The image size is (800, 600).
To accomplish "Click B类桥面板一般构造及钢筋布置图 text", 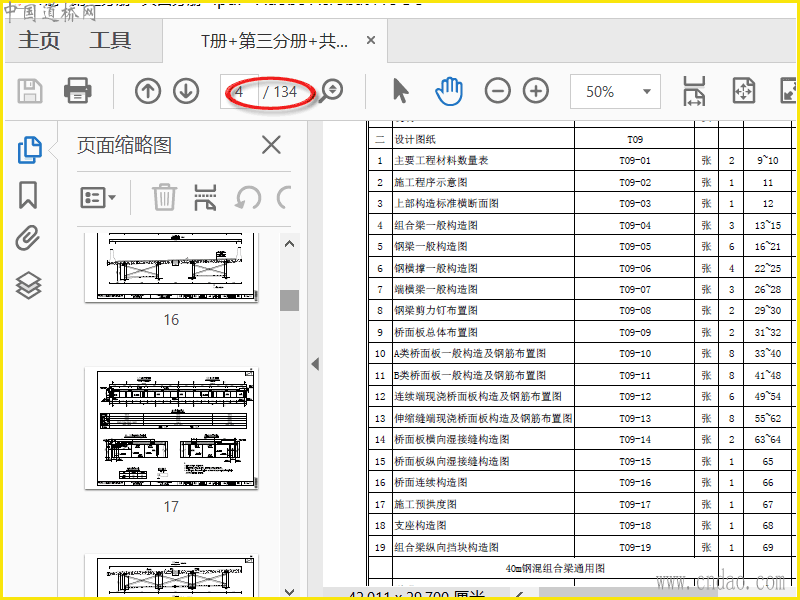I will pyautogui.click(x=470, y=376).
